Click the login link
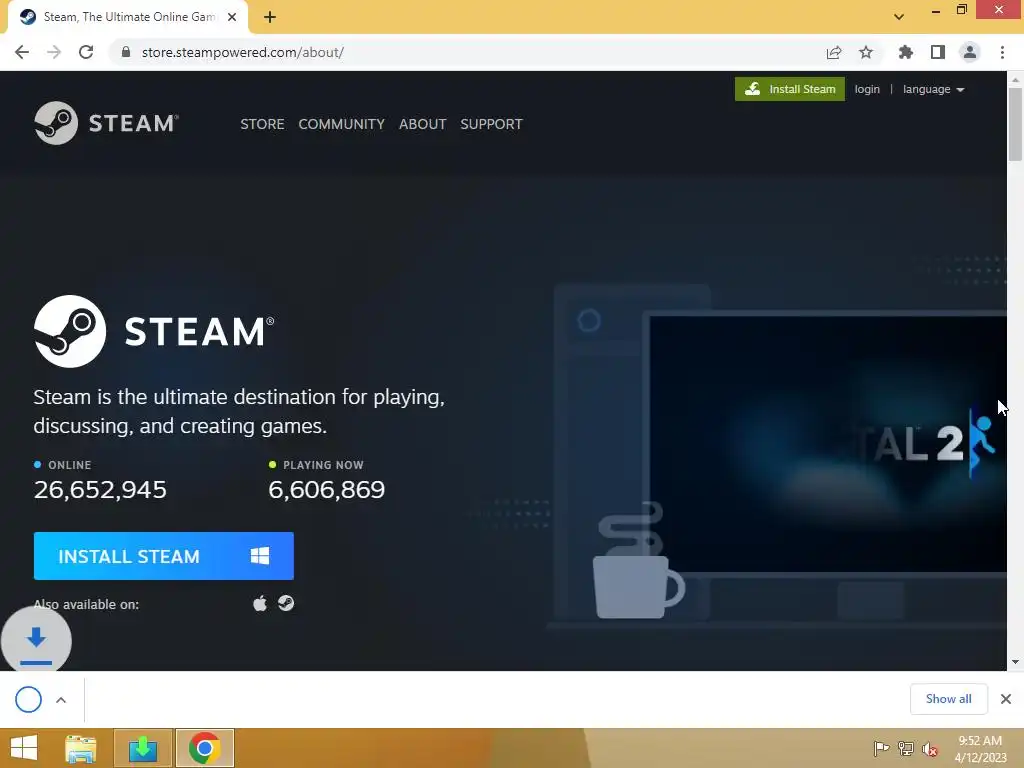This screenshot has height=768, width=1024. click(867, 89)
